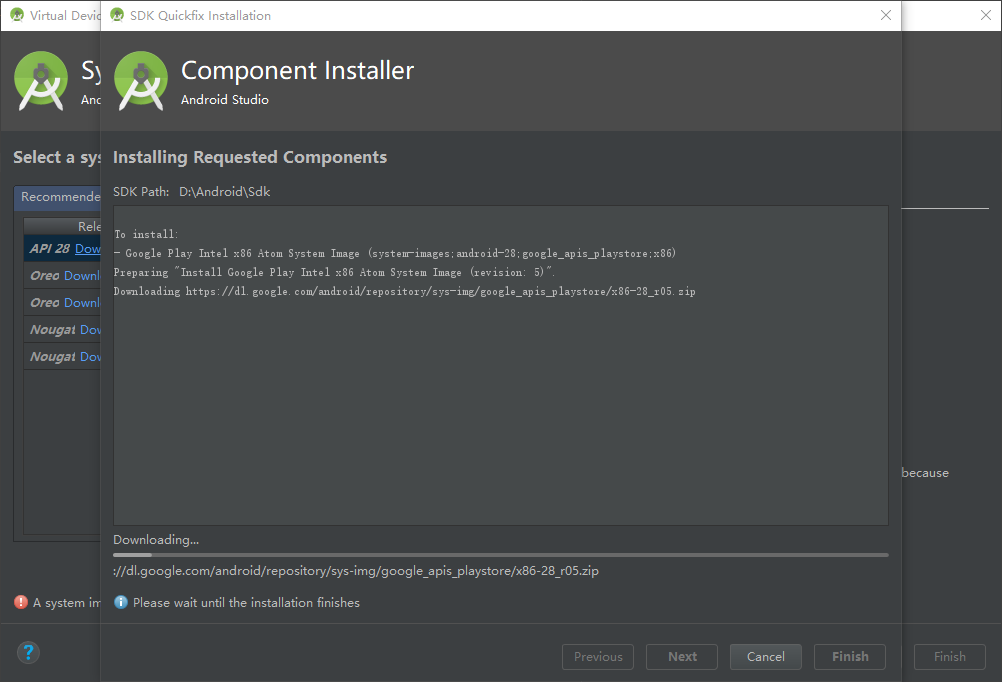Click the installation log output area
The image size is (1002, 682).
[x=500, y=366]
